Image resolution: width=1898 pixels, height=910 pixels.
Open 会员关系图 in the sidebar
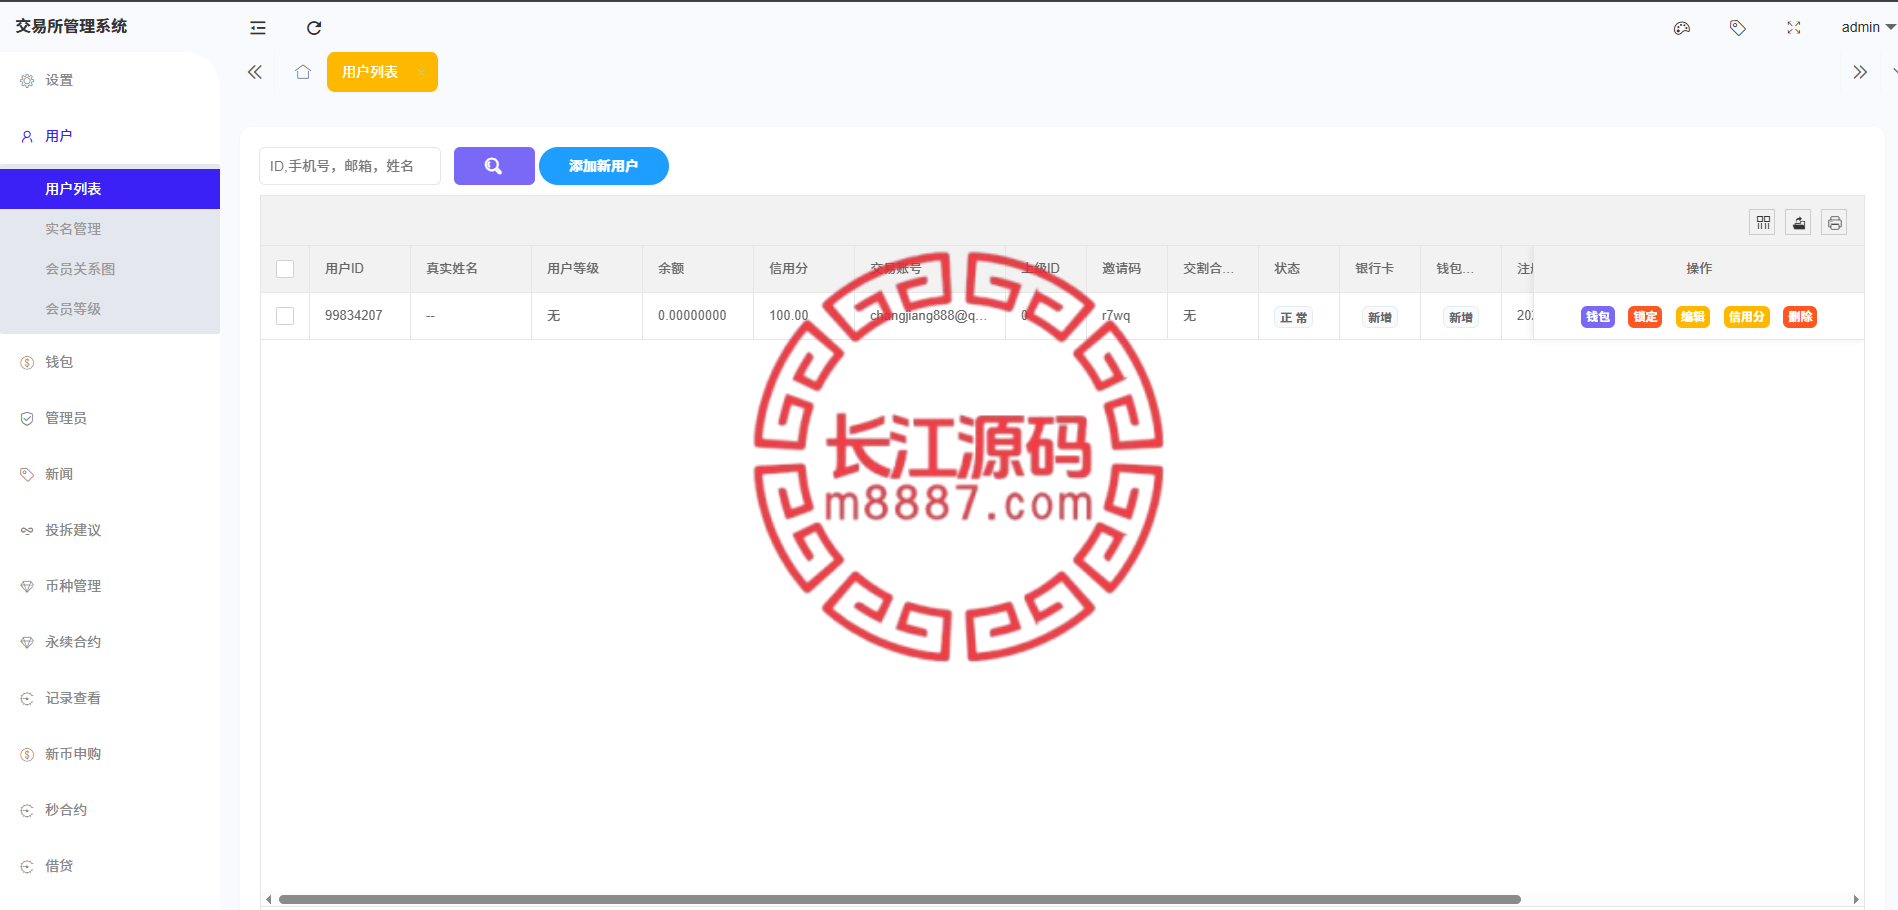[110, 269]
